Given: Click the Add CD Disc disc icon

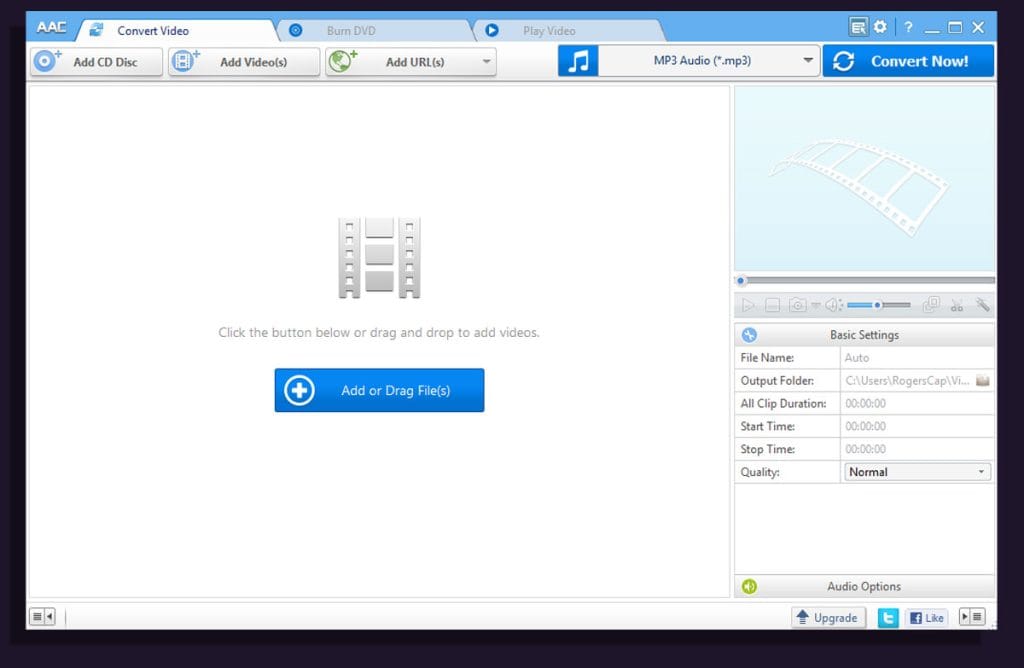Looking at the screenshot, I should (46, 61).
